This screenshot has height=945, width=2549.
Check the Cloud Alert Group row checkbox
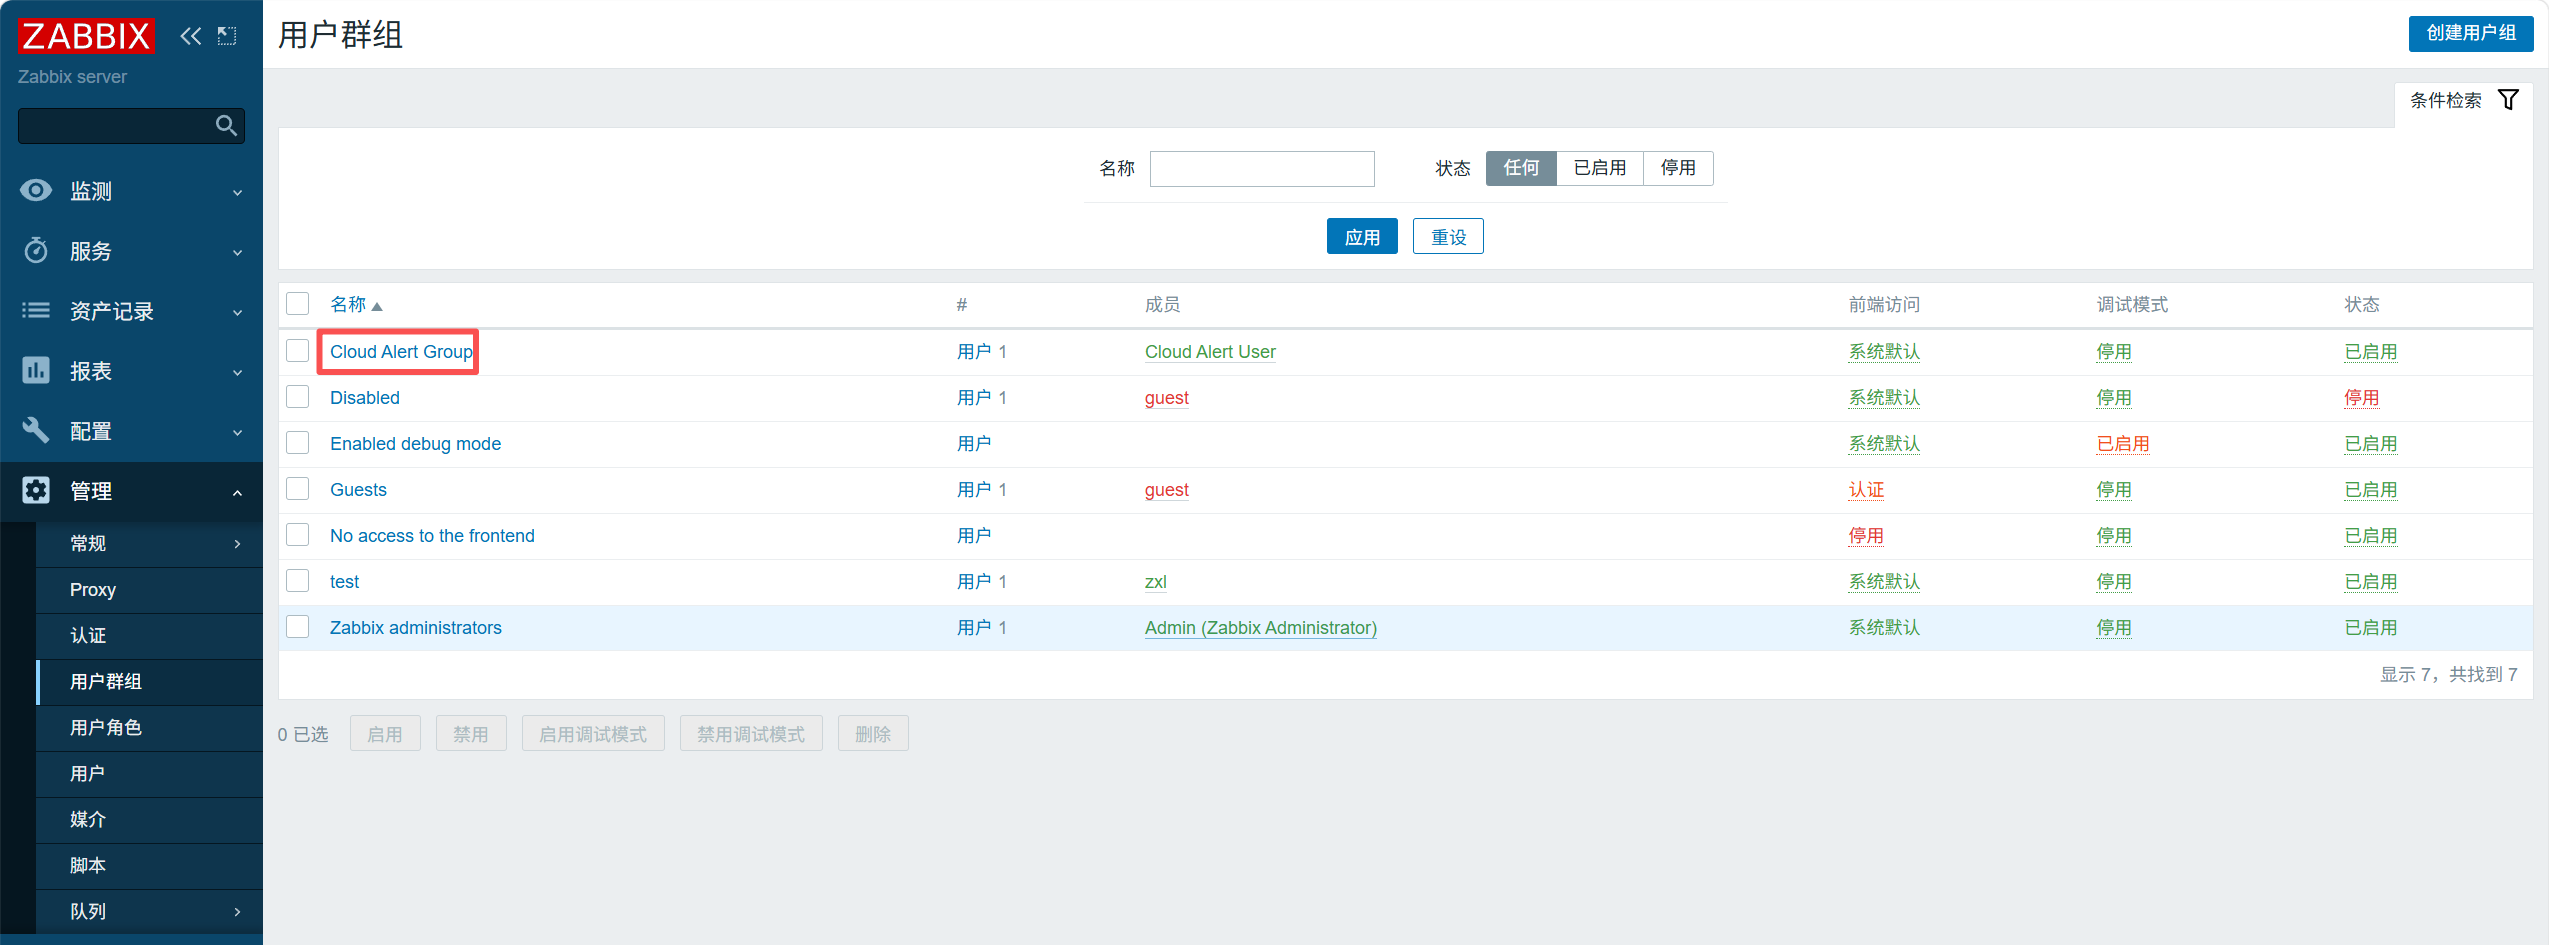click(x=298, y=351)
